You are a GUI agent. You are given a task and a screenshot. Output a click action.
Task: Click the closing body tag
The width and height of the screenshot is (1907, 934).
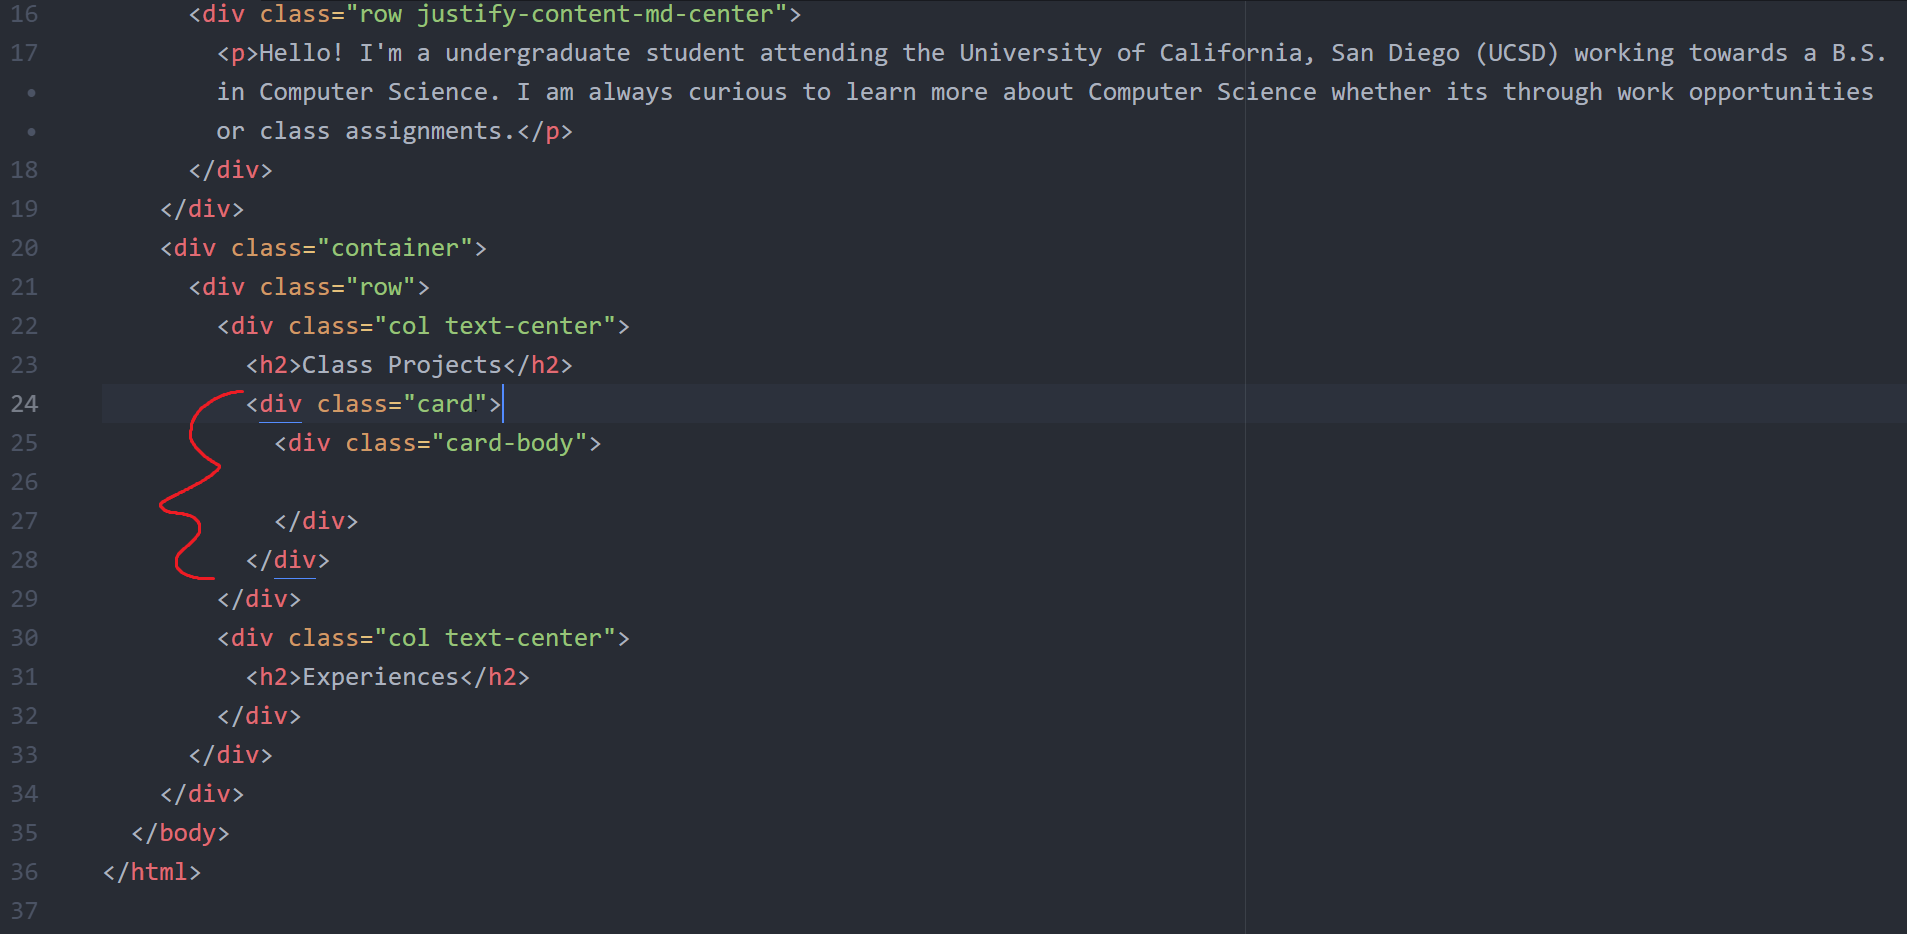[x=180, y=833]
